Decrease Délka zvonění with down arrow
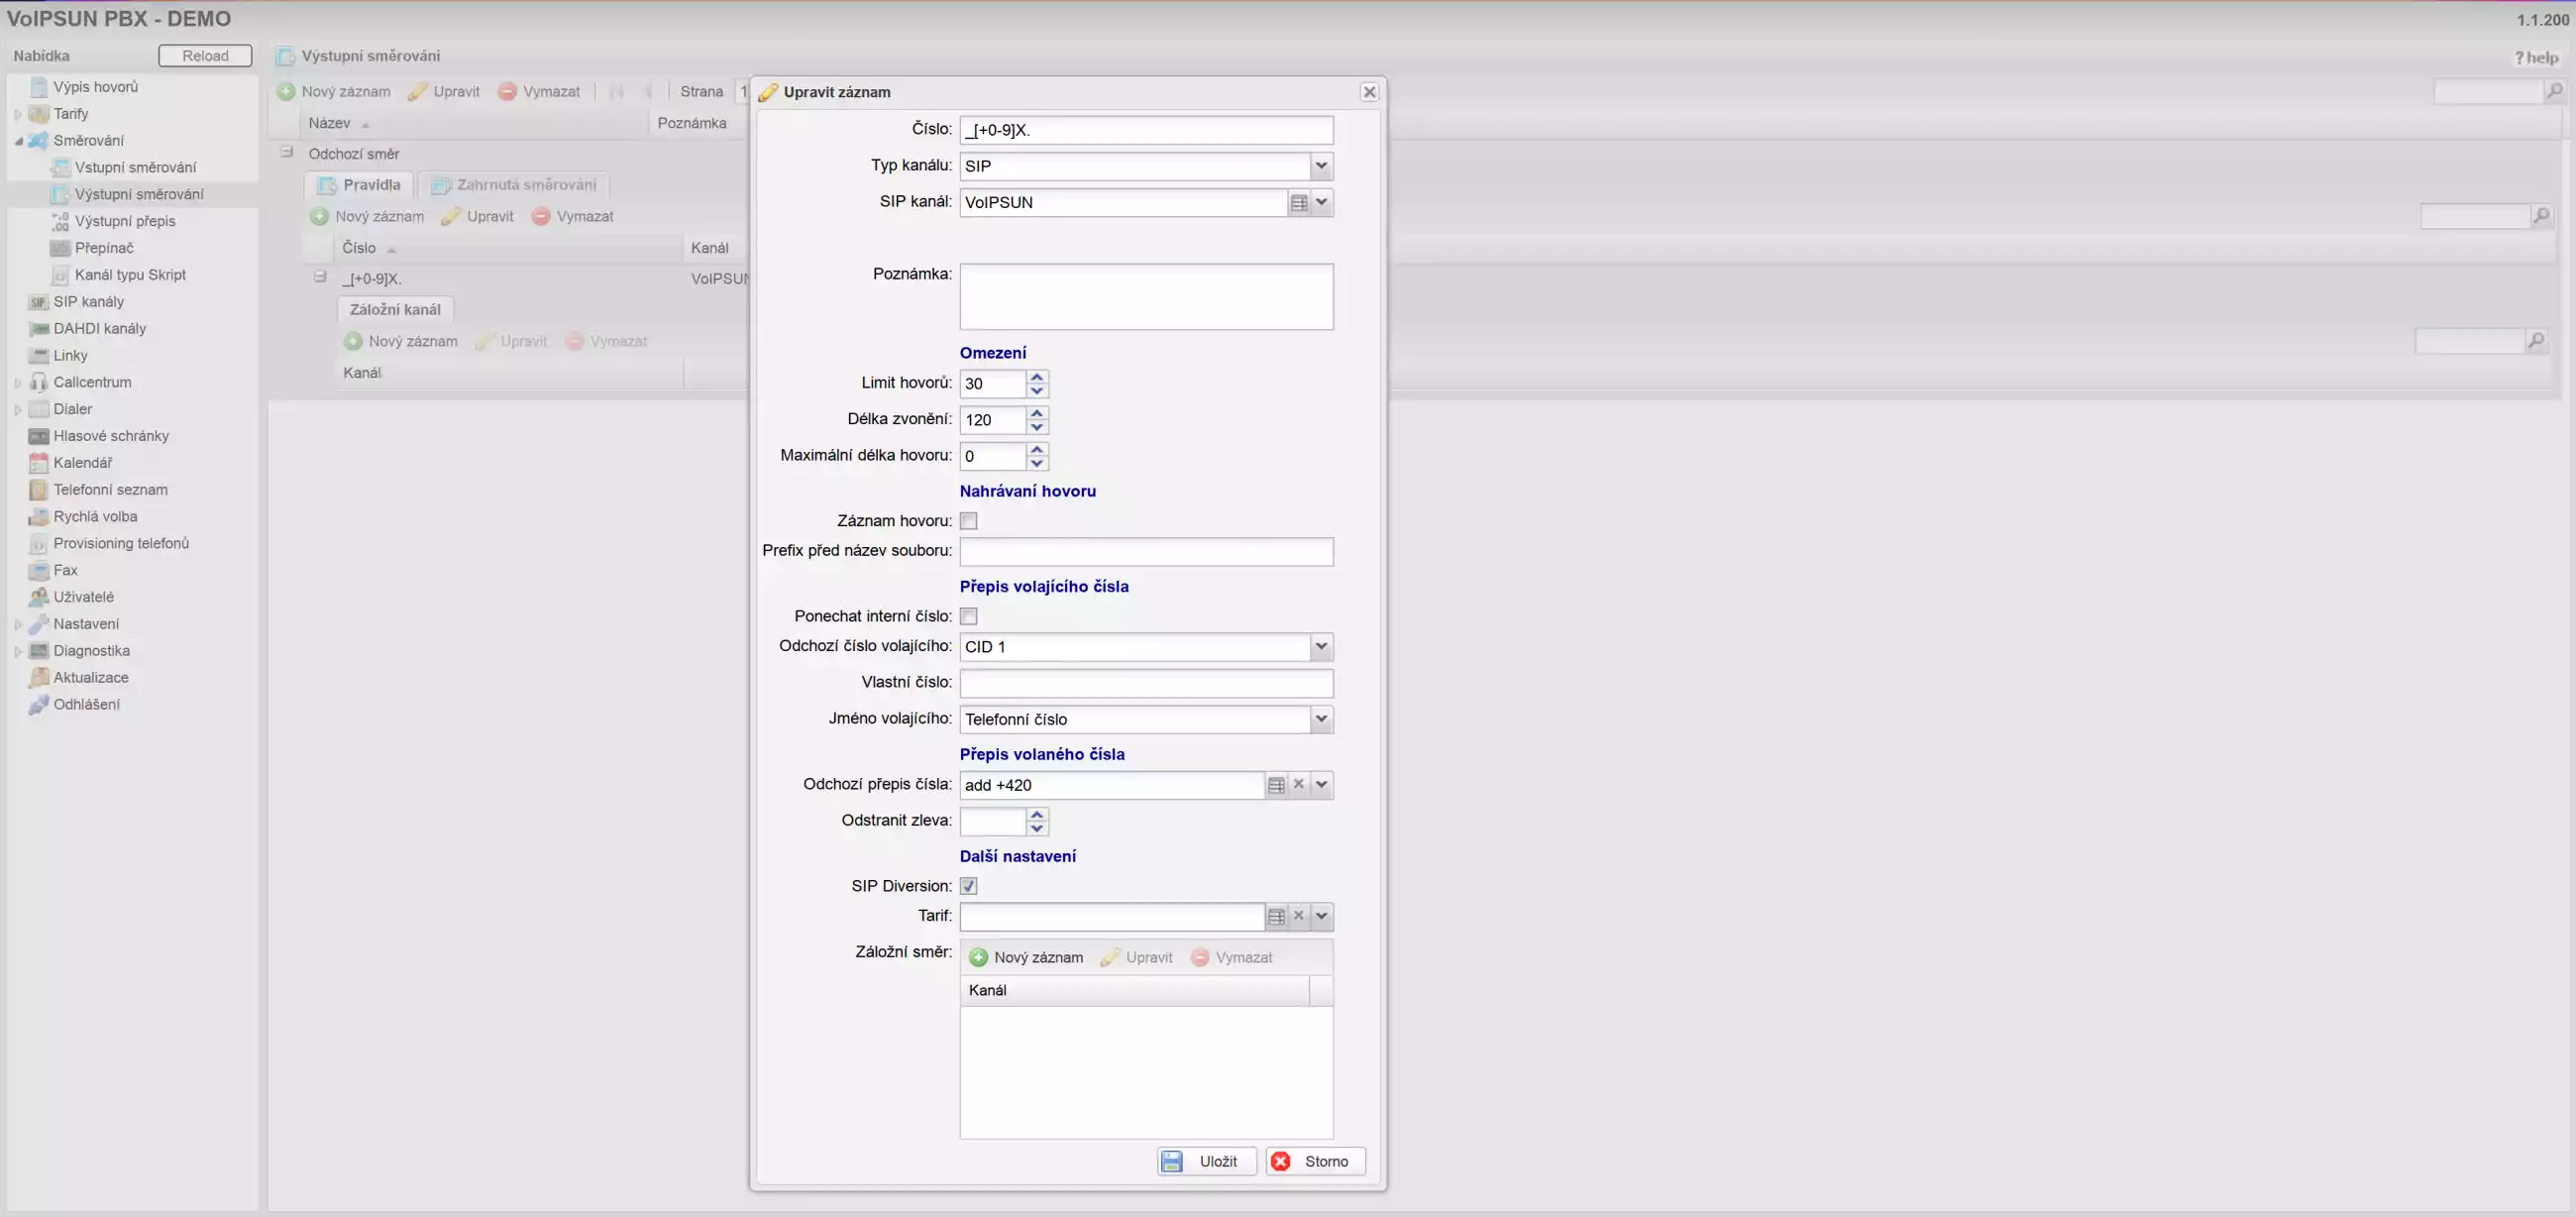 (x=1037, y=427)
